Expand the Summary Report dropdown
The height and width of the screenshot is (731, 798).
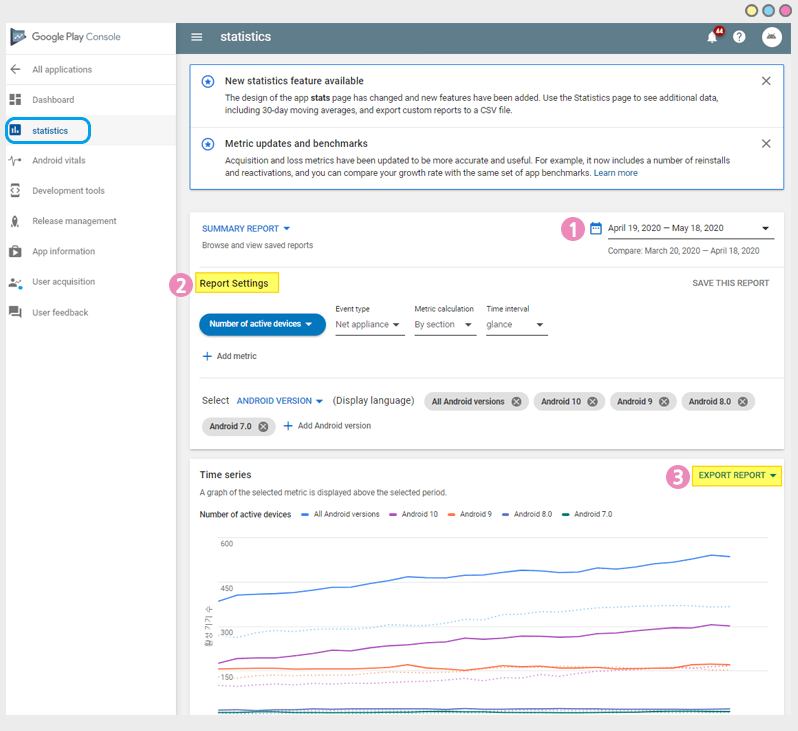point(246,229)
